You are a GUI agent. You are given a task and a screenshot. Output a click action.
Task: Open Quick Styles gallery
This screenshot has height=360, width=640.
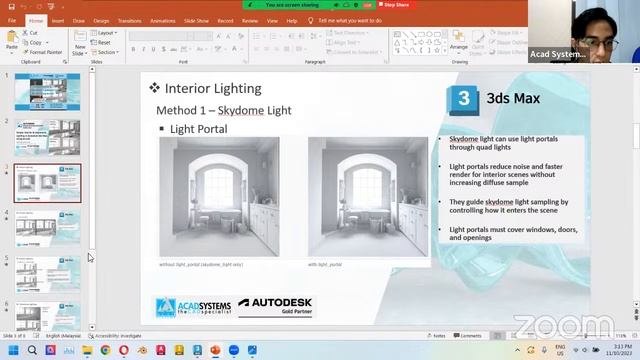tap(477, 44)
